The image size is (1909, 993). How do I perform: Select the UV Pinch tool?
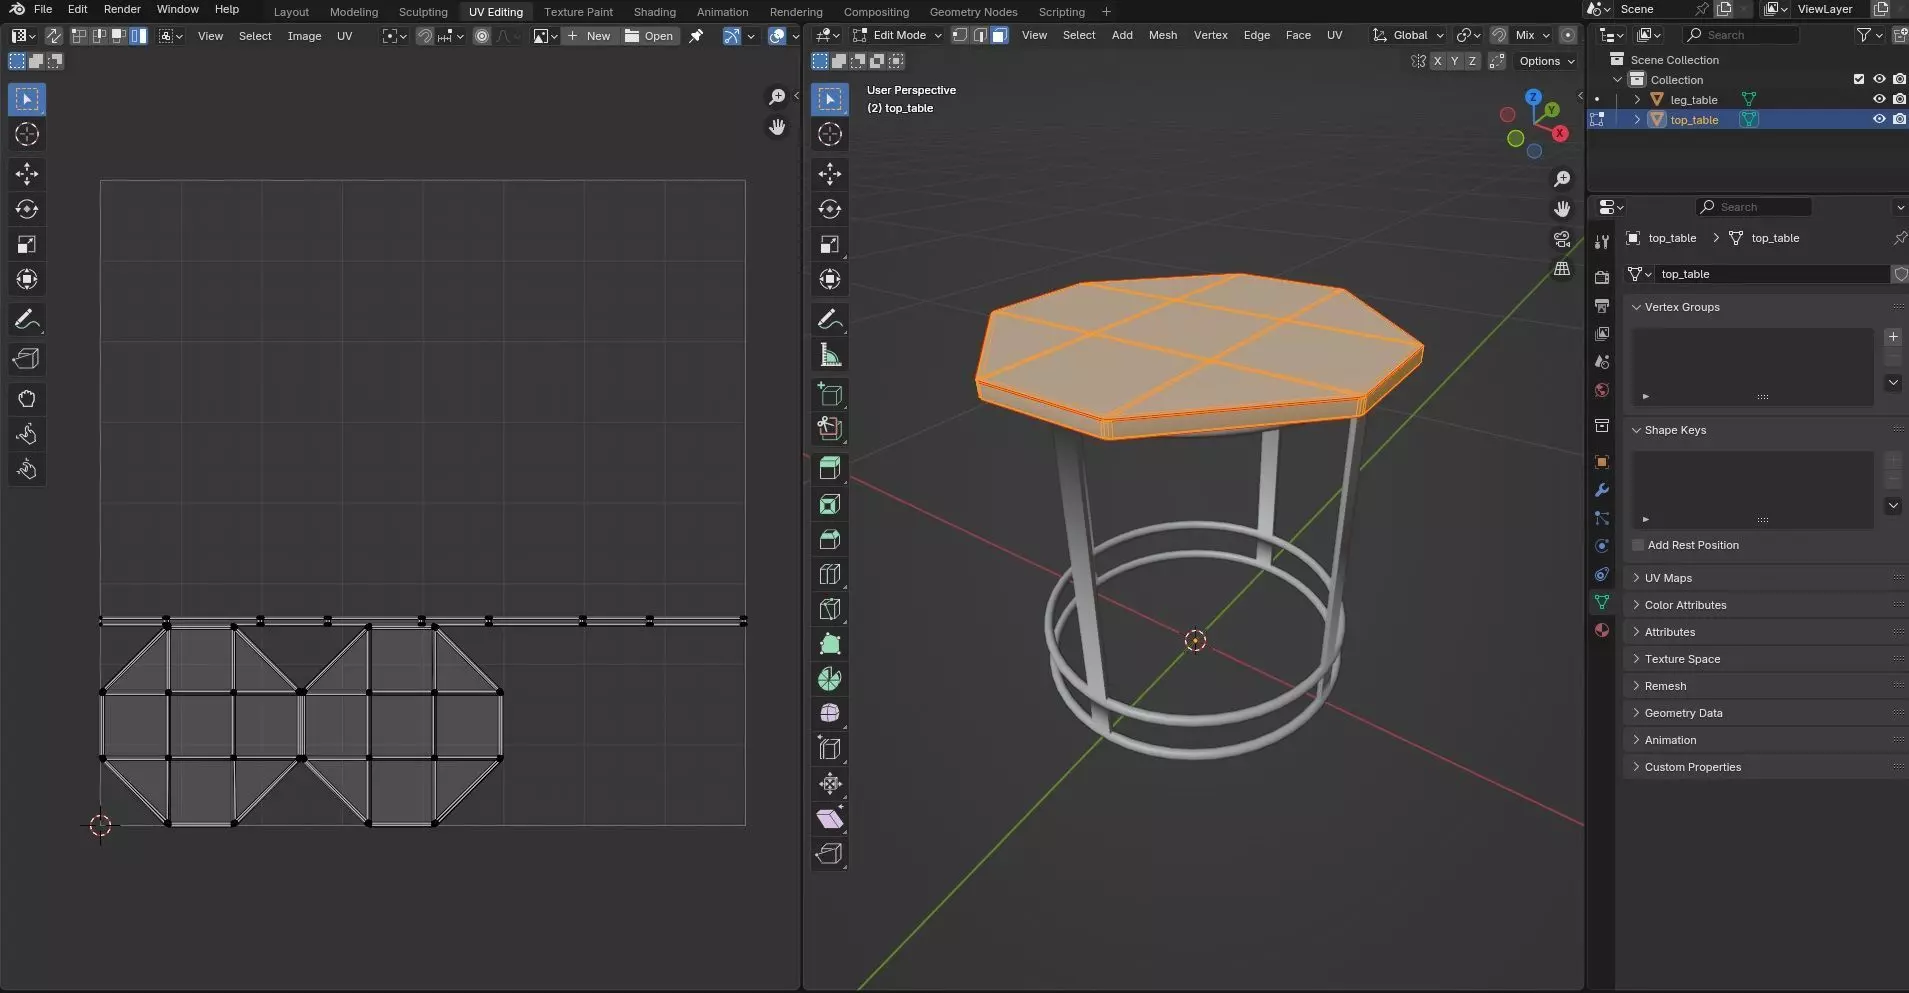27,469
